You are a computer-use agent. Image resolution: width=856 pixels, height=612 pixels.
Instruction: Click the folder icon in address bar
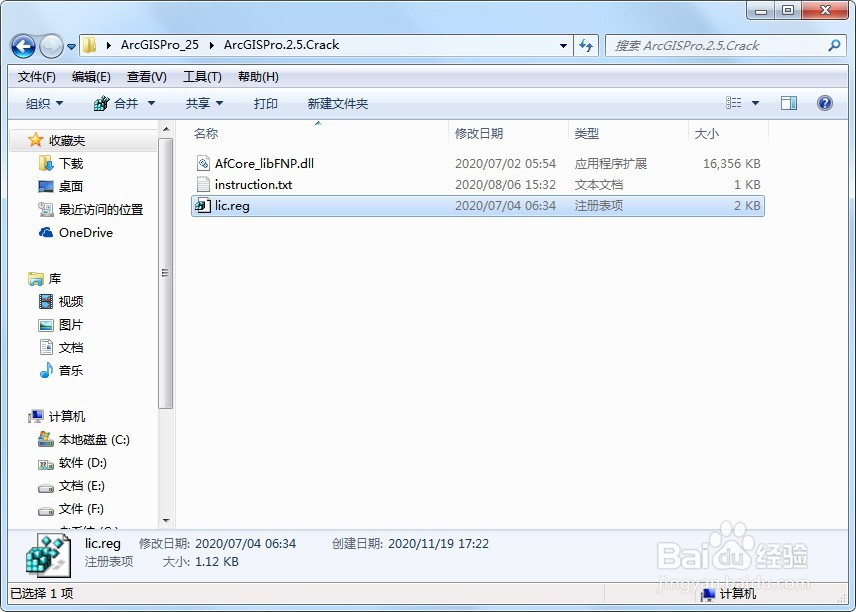[90, 45]
